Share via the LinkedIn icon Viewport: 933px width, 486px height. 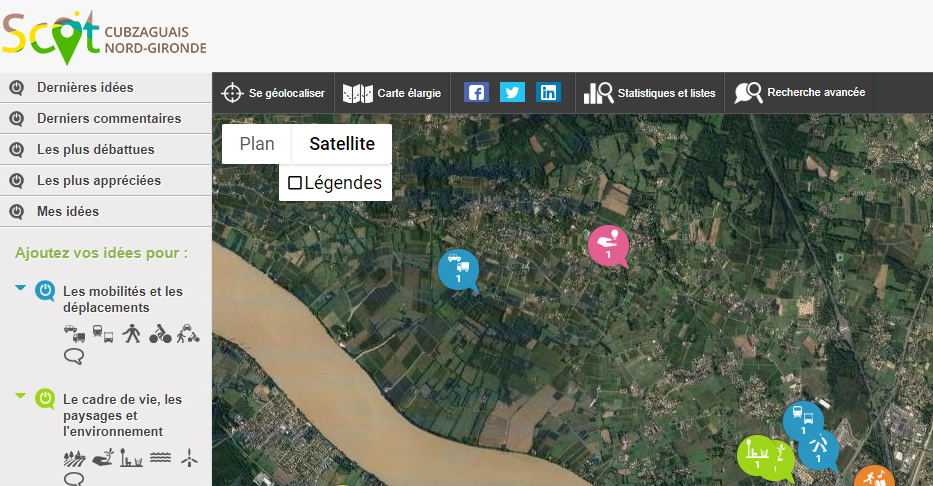[548, 92]
